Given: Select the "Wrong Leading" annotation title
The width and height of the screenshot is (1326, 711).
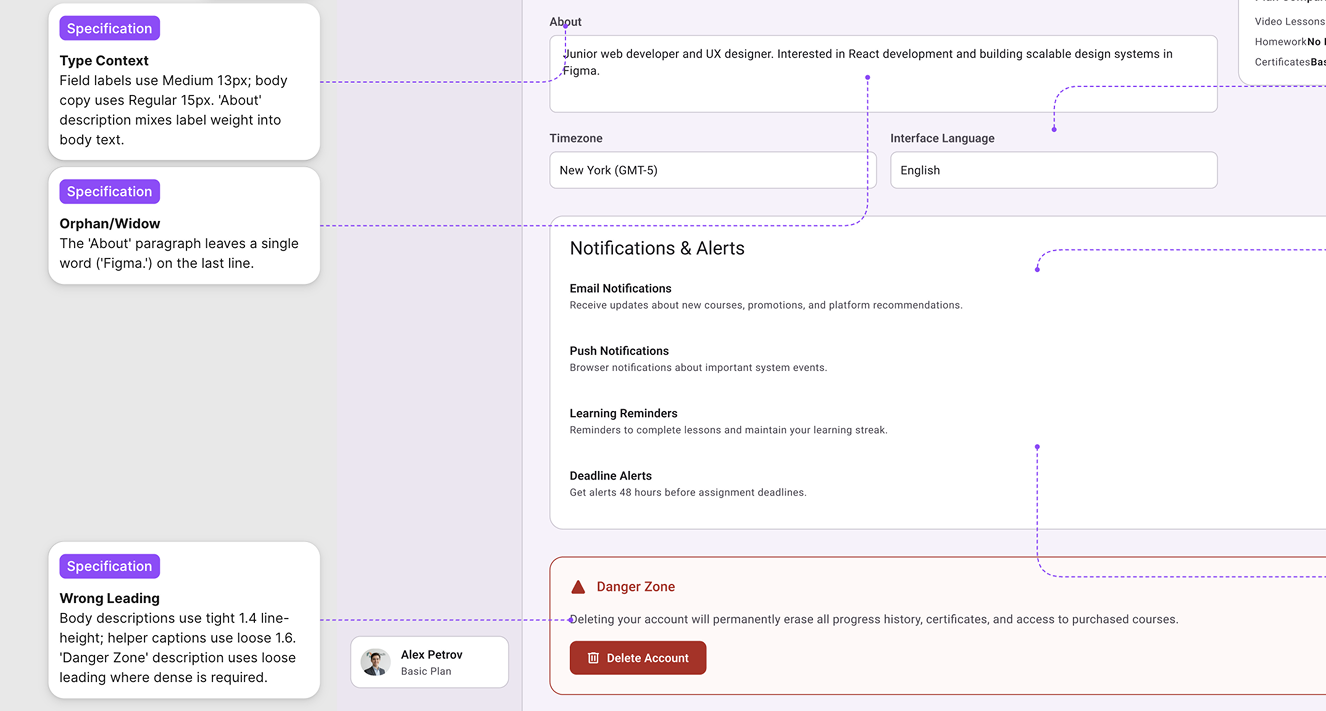Looking at the screenshot, I should coord(110,598).
